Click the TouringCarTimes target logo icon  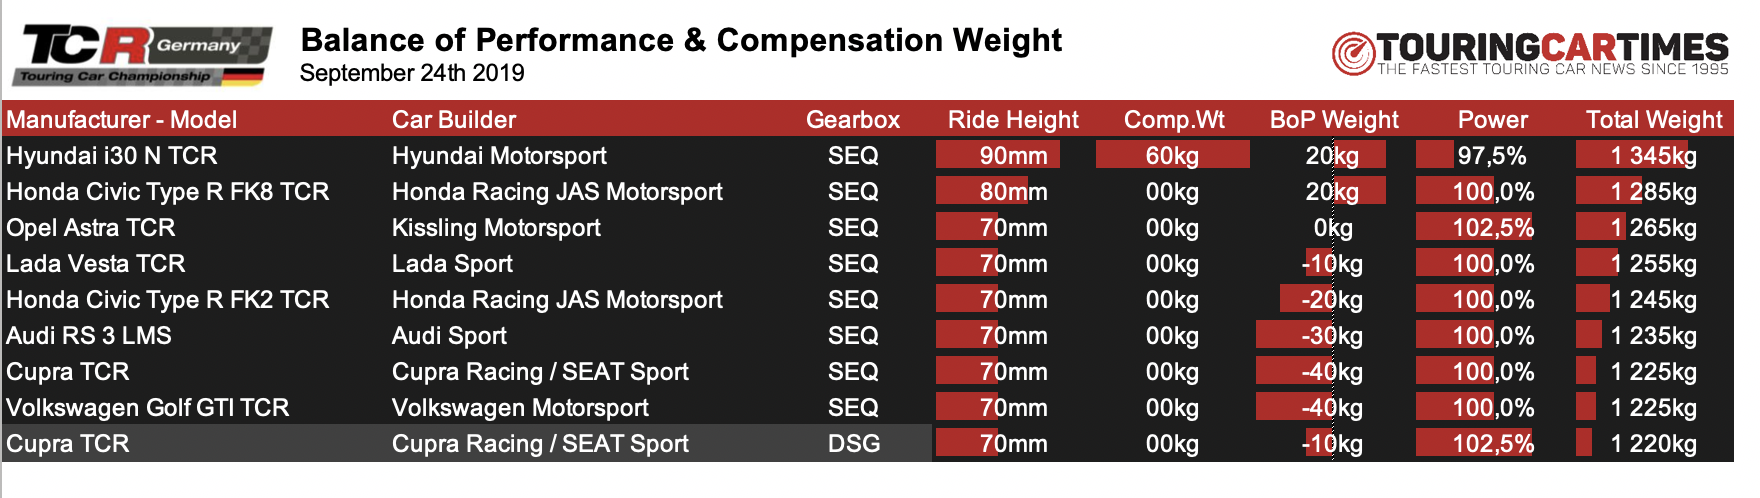1353,54
